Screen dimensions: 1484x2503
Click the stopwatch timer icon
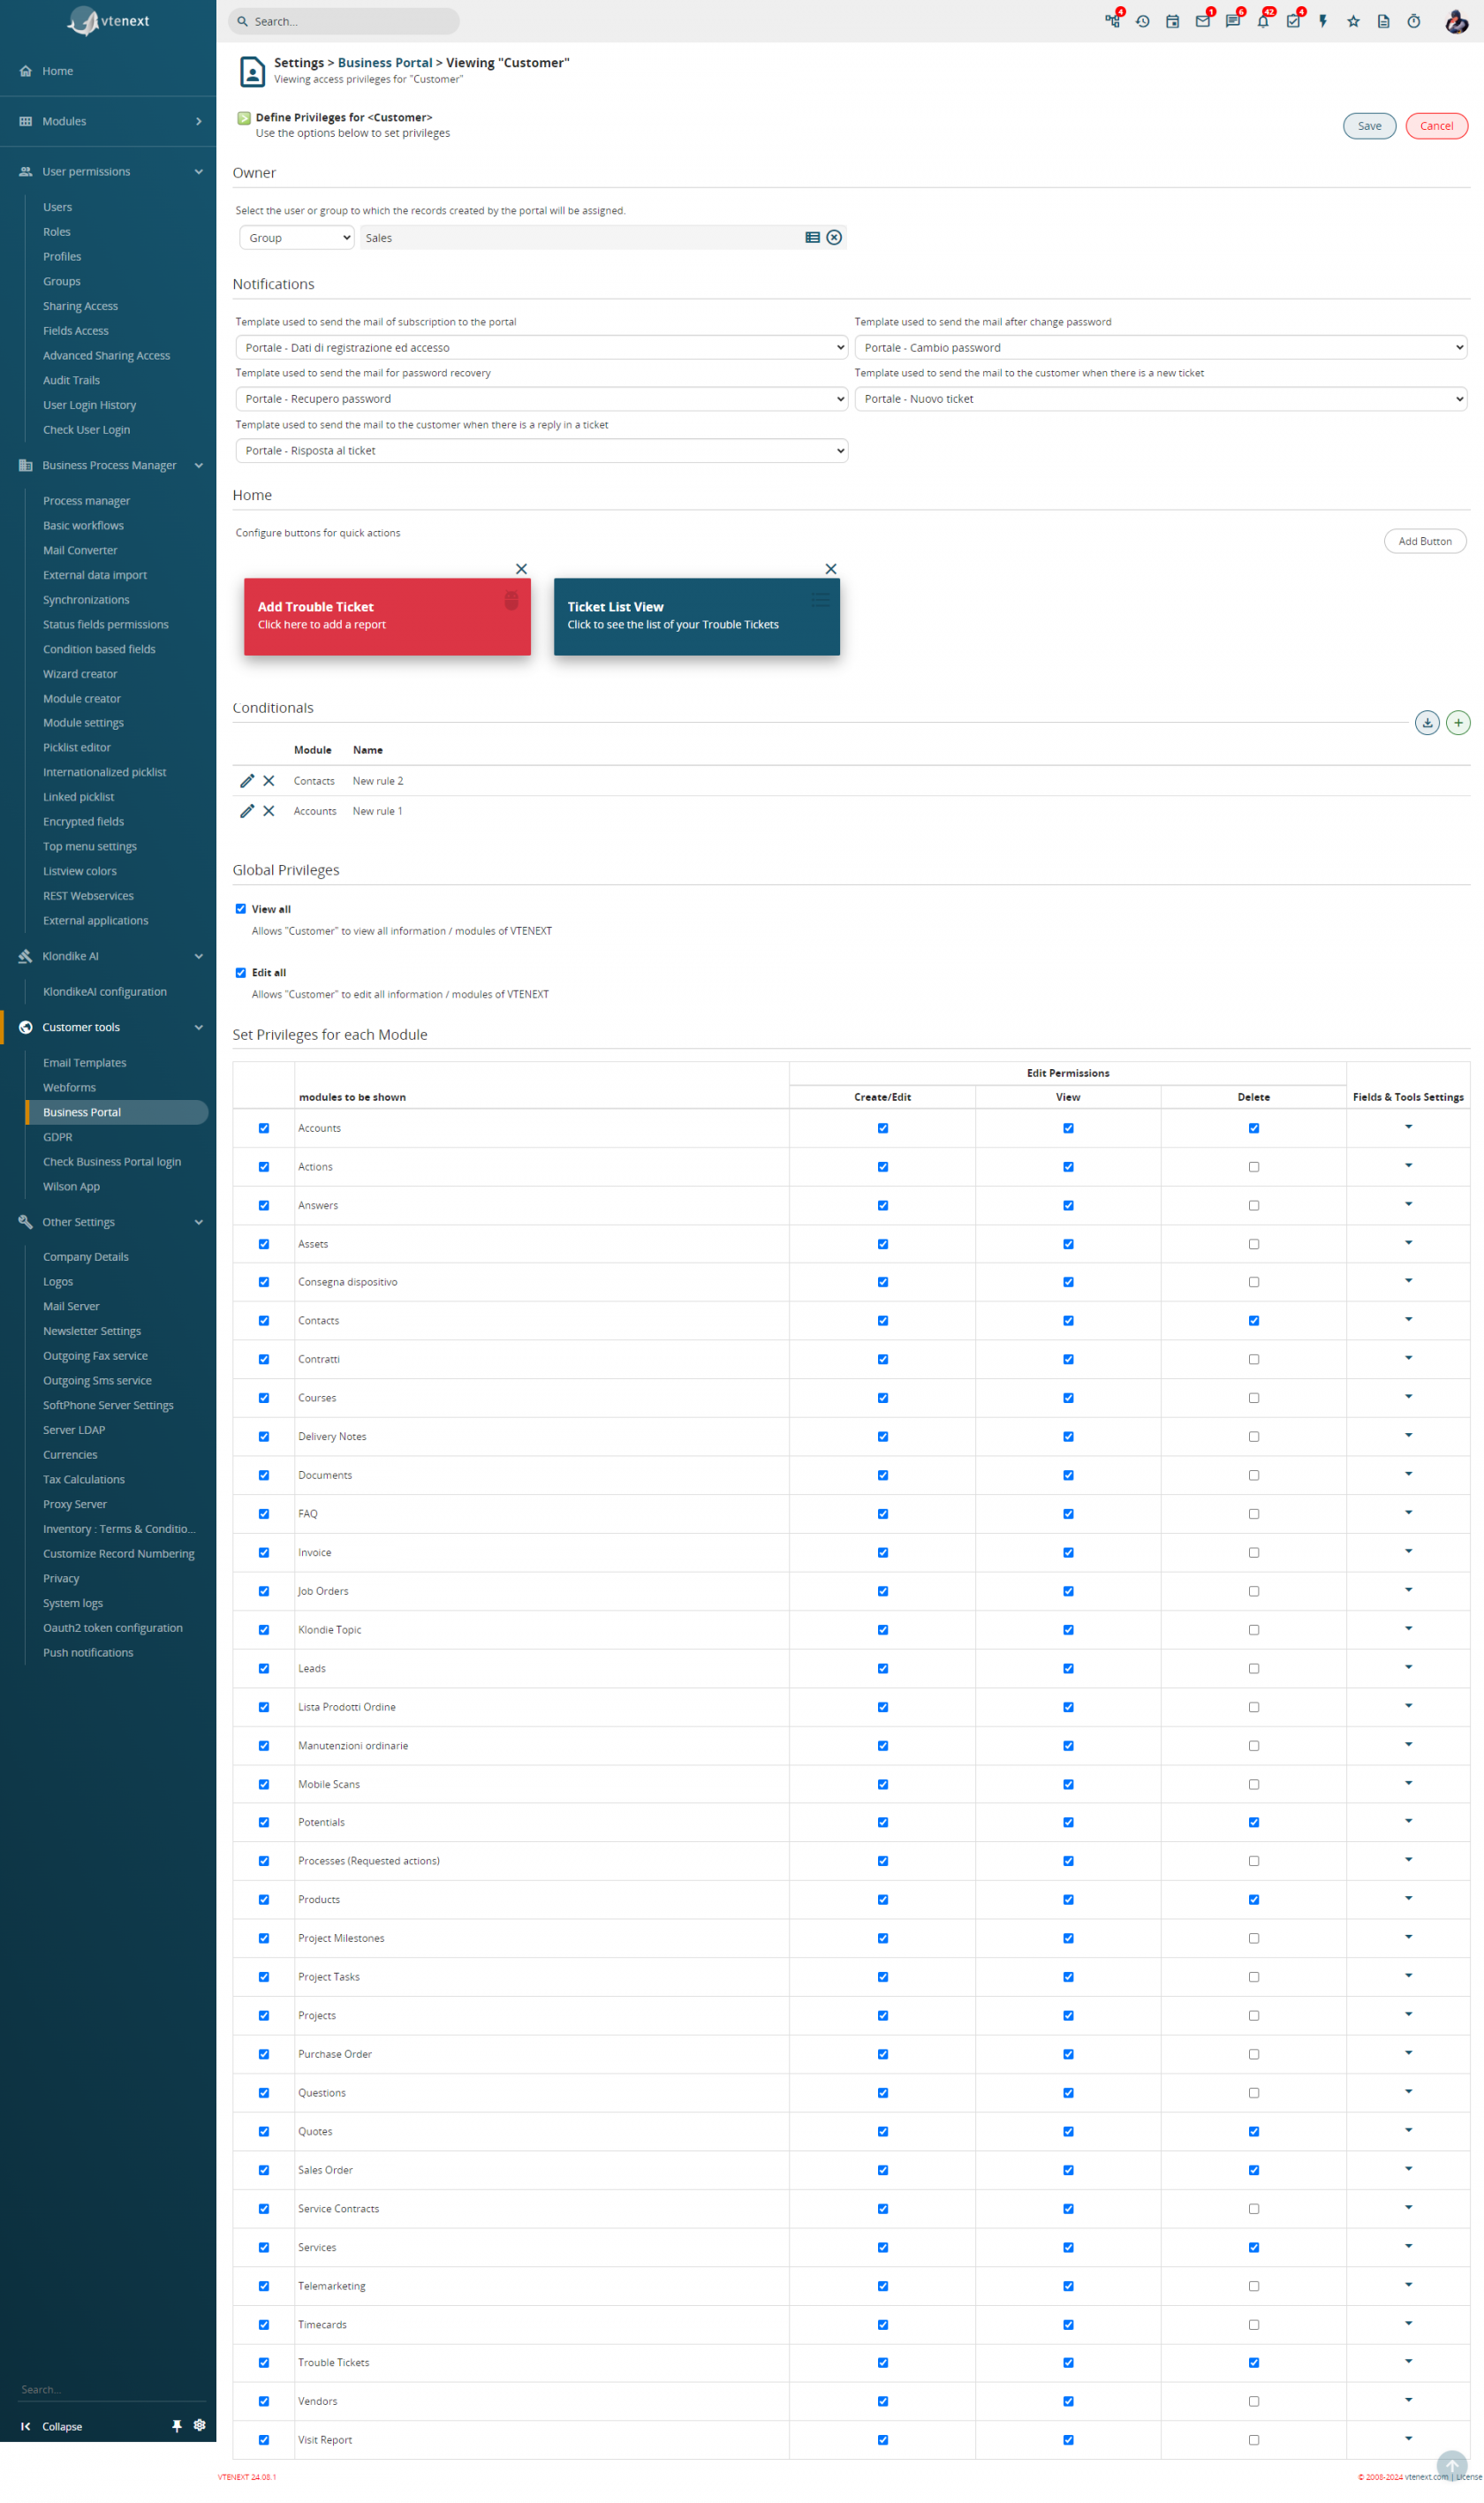[x=1413, y=21]
